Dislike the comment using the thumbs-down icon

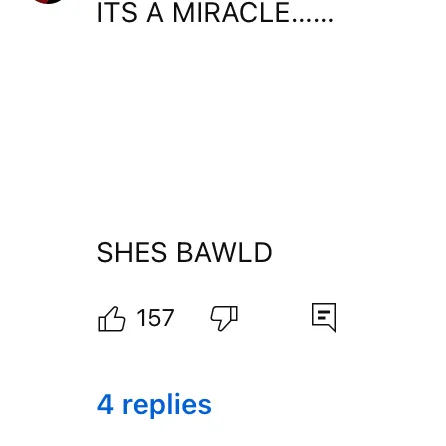click(x=224, y=318)
